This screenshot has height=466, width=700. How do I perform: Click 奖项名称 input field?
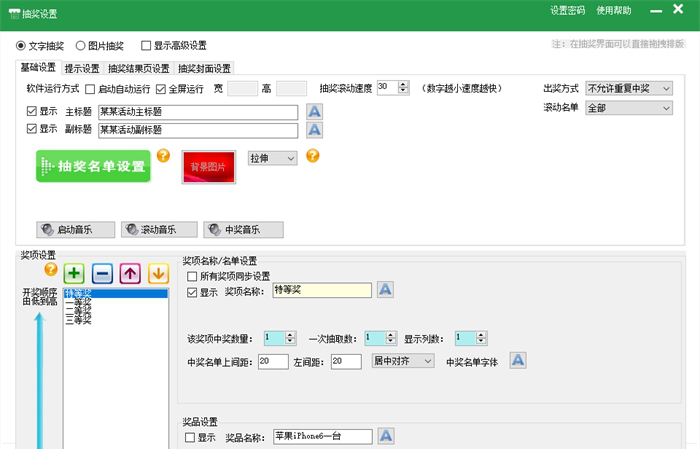click(322, 290)
